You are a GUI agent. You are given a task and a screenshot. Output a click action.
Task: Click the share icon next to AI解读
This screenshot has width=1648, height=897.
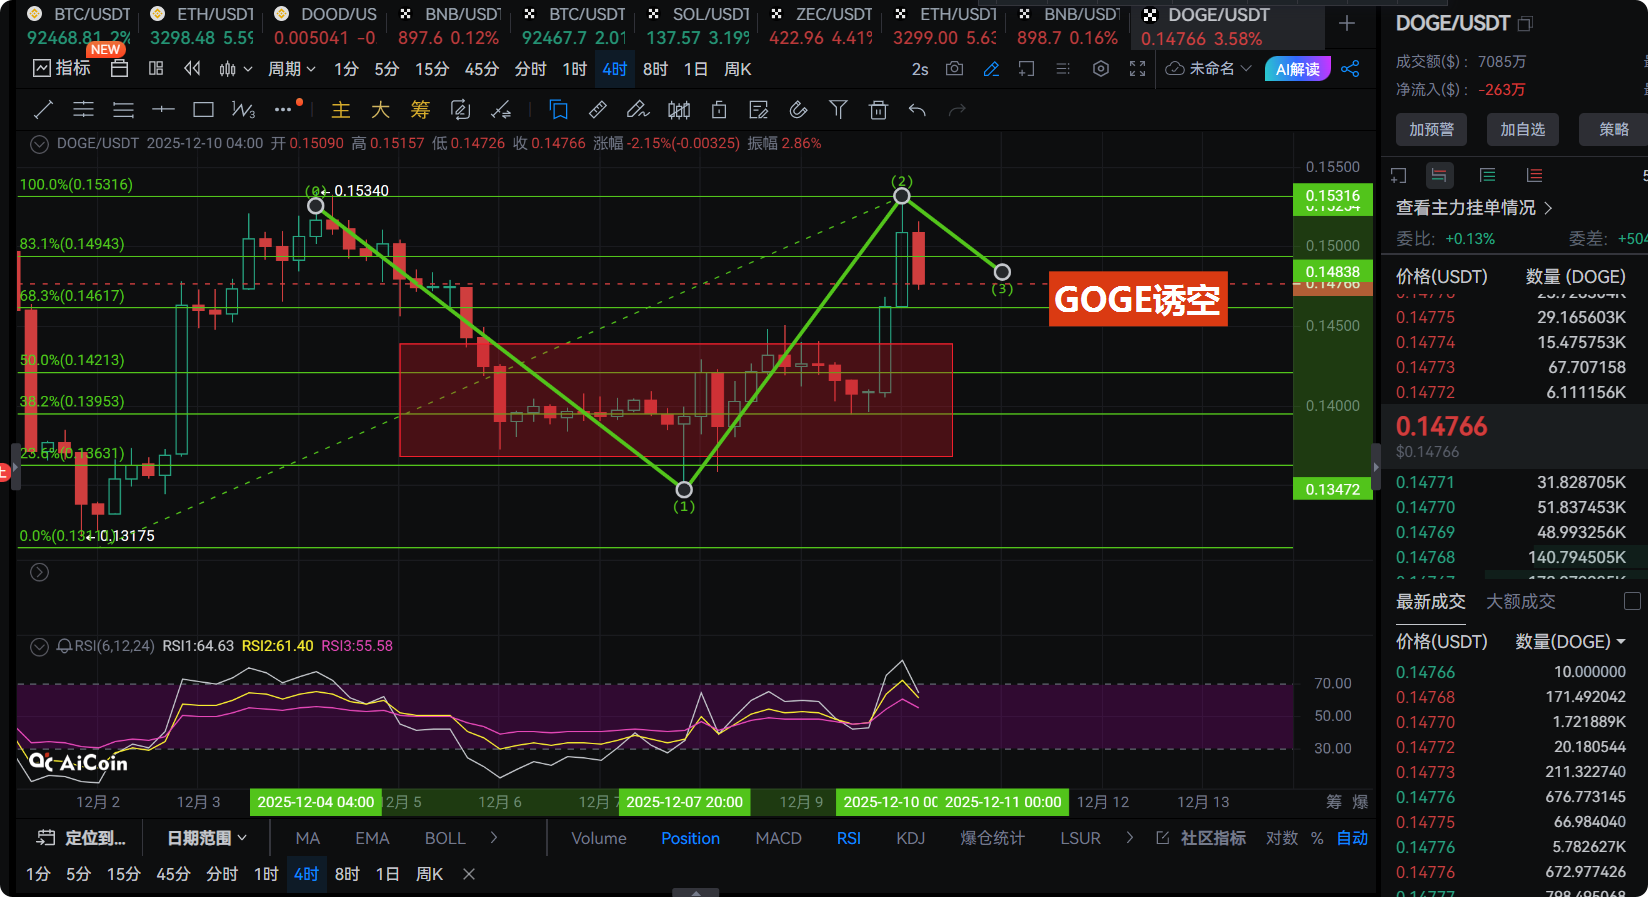[1350, 69]
